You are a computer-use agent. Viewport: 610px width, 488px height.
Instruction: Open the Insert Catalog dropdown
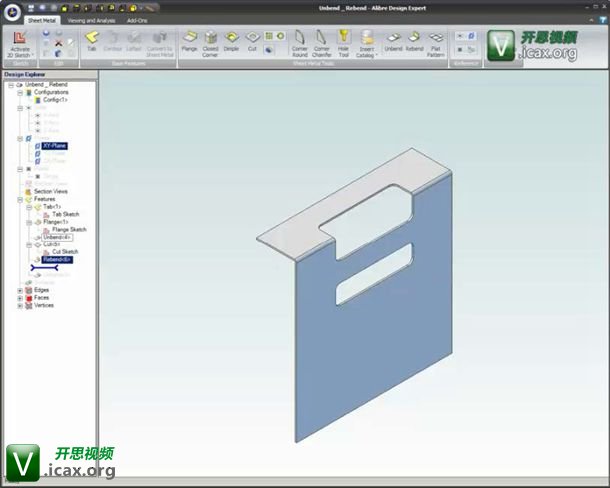[x=367, y=43]
